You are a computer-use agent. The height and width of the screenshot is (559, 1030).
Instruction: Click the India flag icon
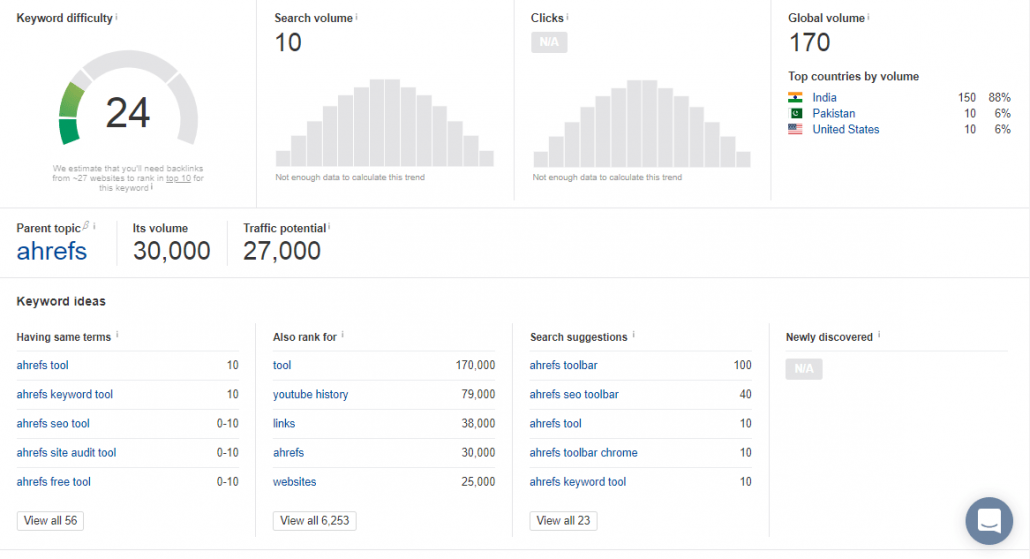point(795,97)
